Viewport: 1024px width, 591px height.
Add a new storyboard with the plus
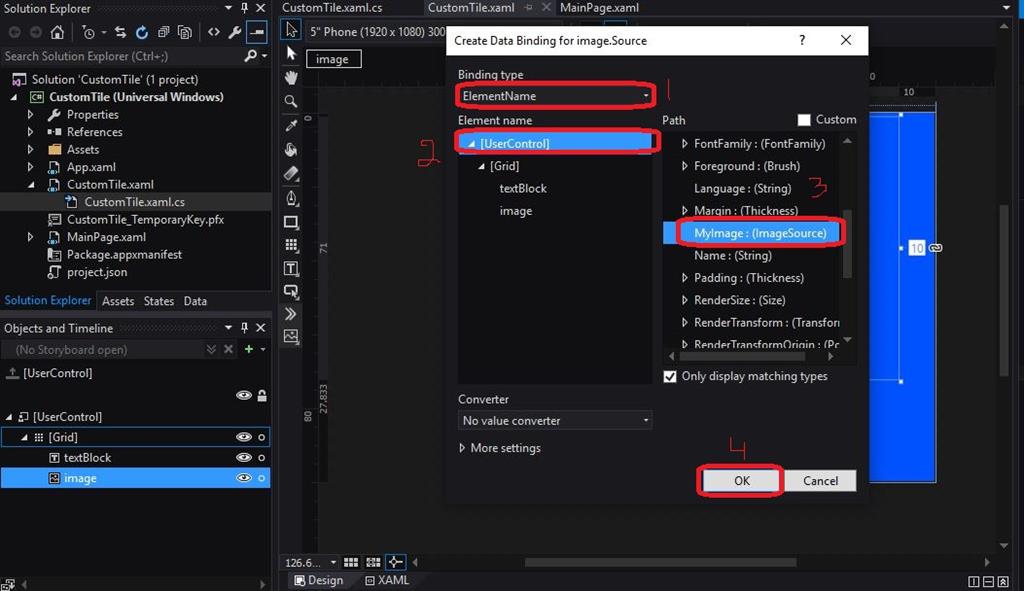pyautogui.click(x=248, y=349)
